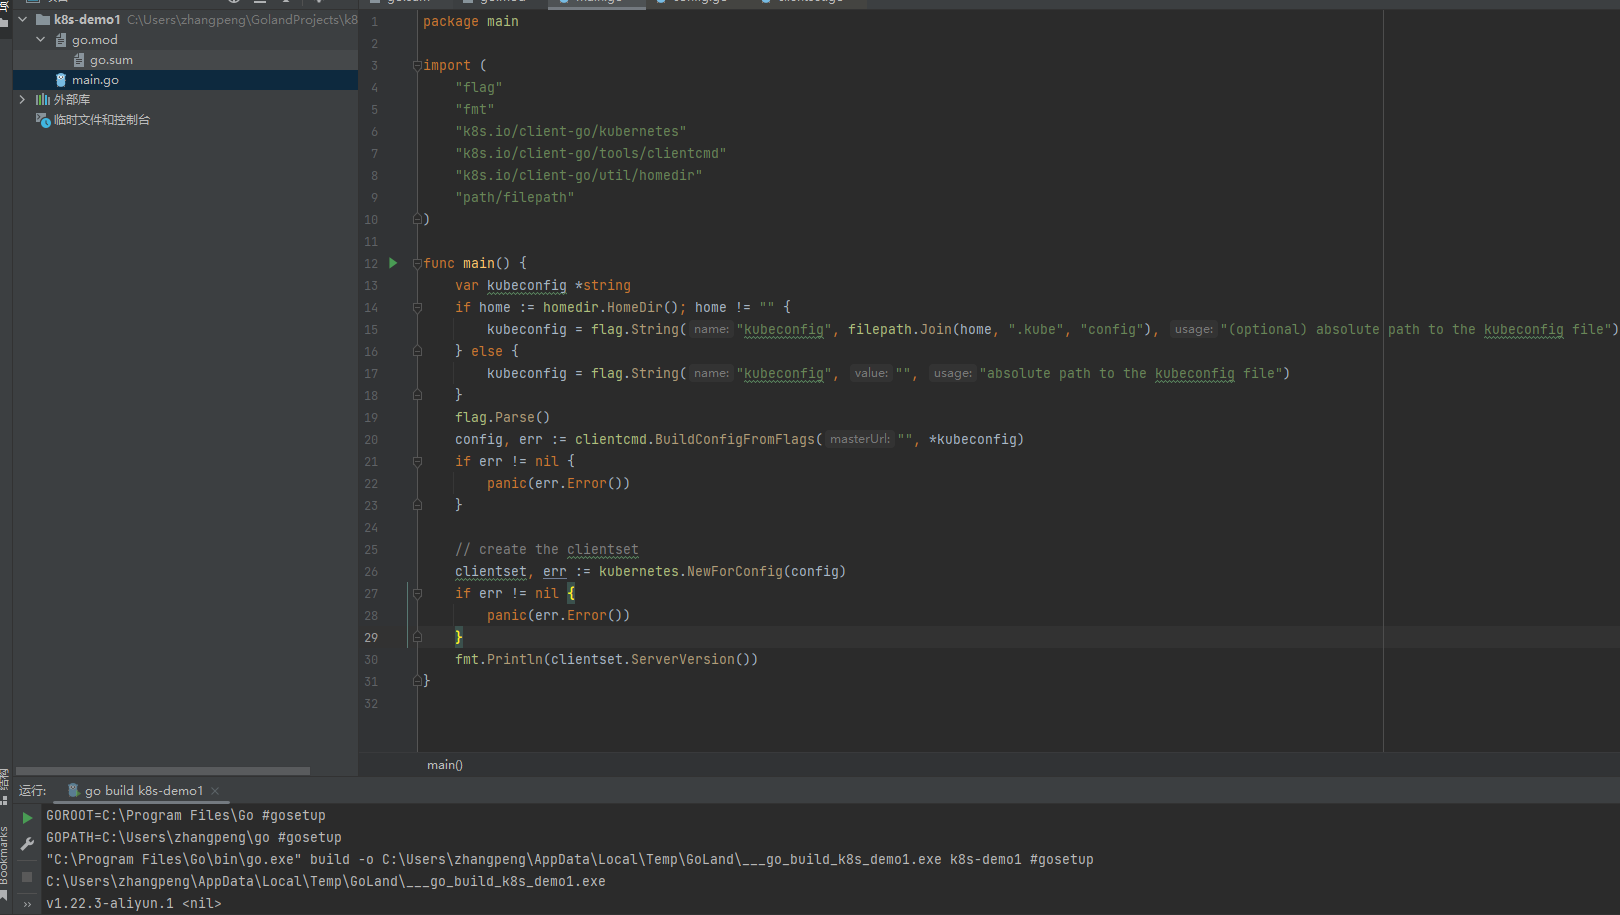Click 'clientcmd.BuildConfigFromFlags' call
The image size is (1620, 915).
click(695, 439)
